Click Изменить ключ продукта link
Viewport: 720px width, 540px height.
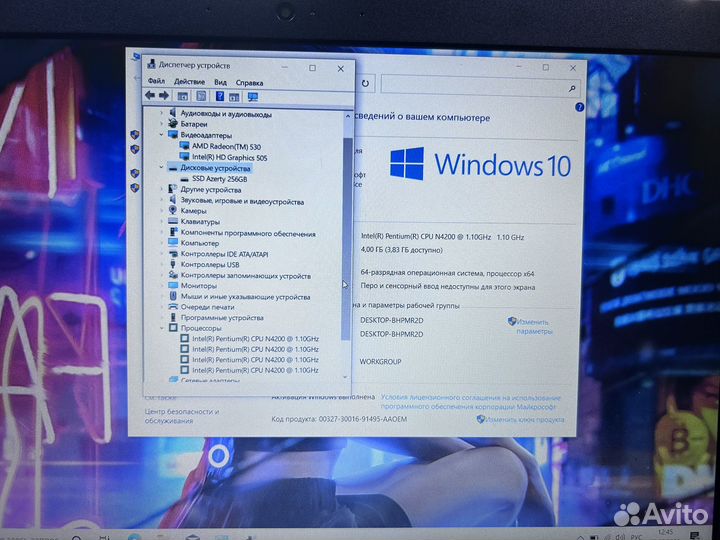tap(524, 420)
